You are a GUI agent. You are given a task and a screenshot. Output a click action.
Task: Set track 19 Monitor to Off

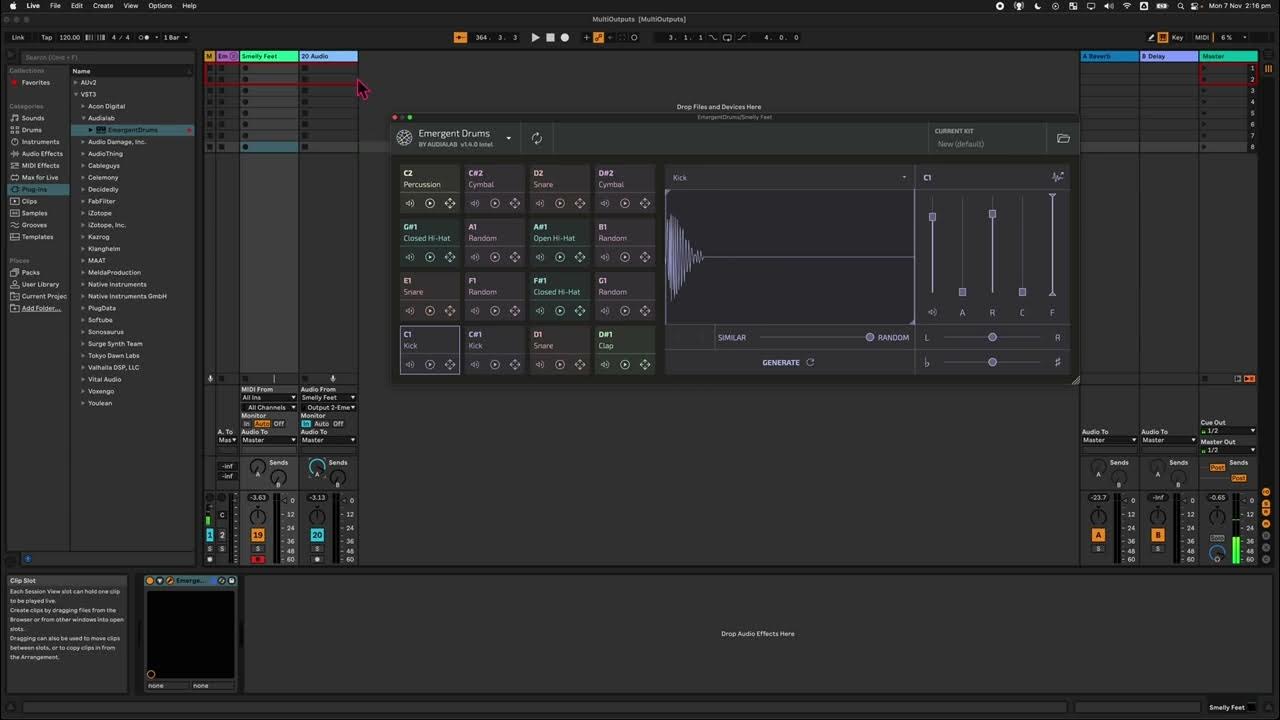tap(279, 423)
